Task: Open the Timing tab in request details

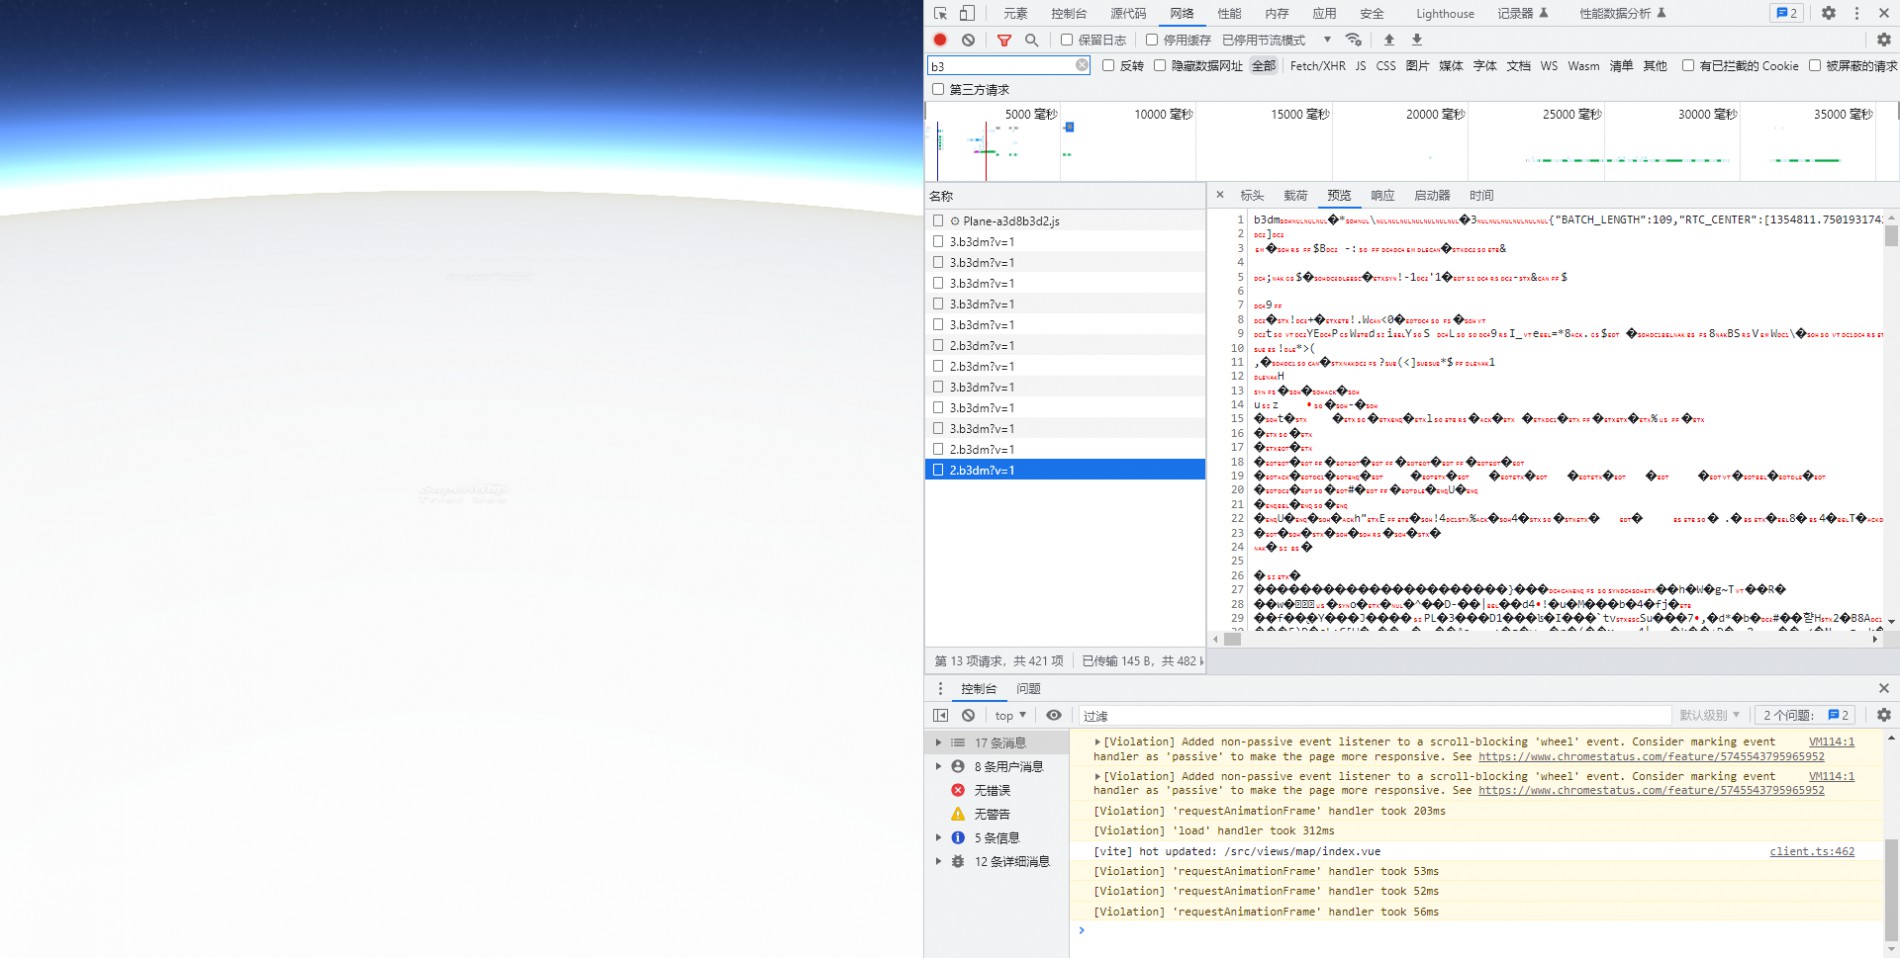Action: [x=1481, y=195]
